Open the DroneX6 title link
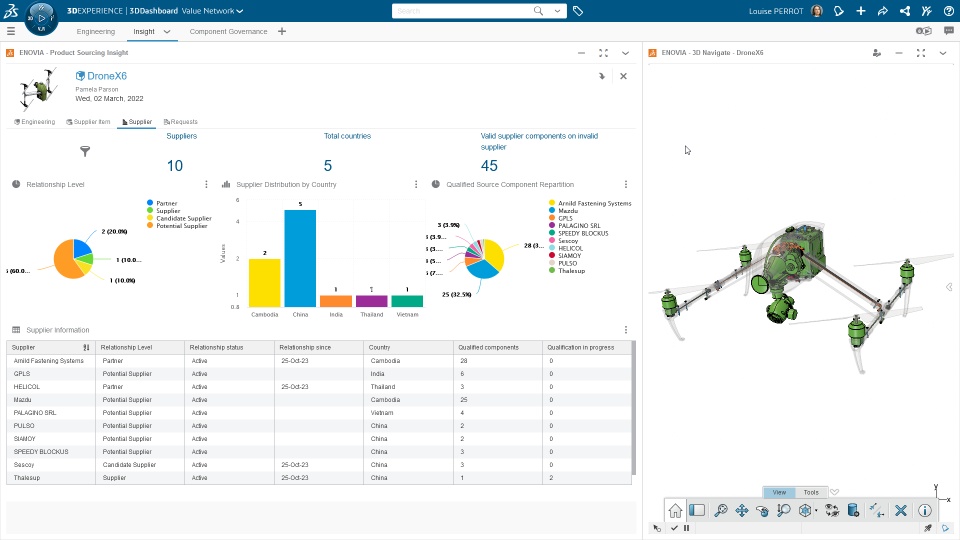The width and height of the screenshot is (960, 540). point(107,76)
